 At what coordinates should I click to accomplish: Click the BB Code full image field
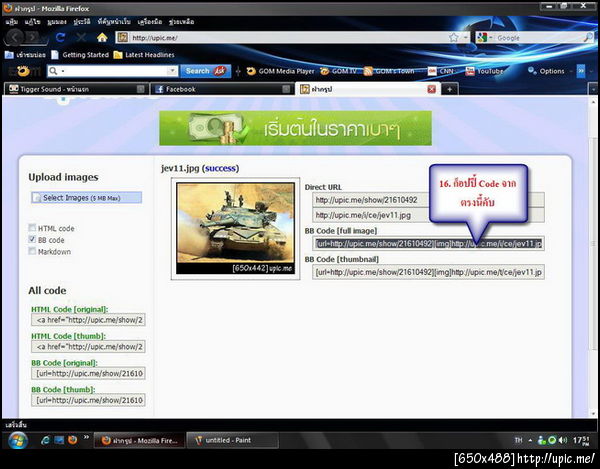tap(428, 244)
